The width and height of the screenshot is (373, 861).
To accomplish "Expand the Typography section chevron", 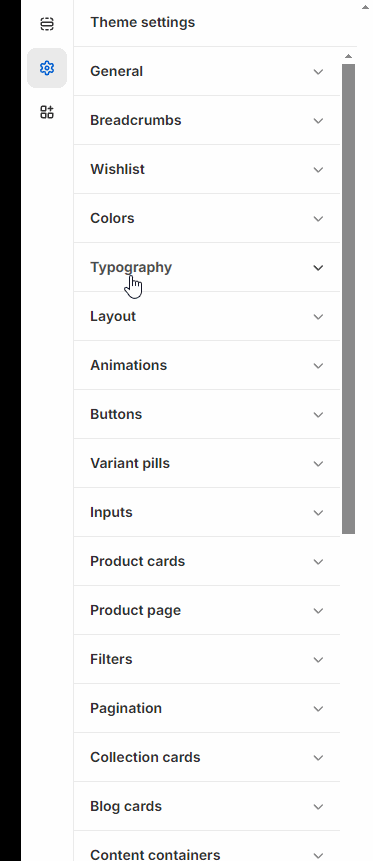I will coord(318,267).
